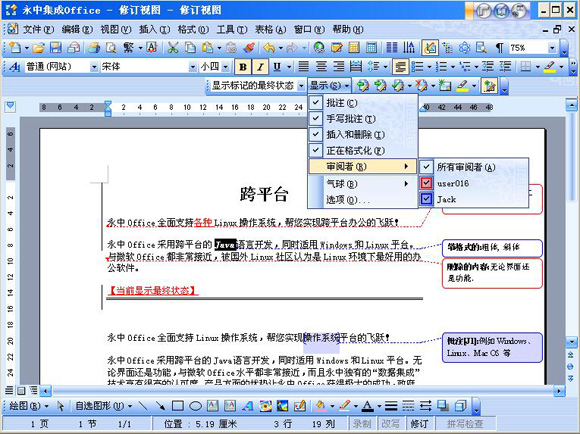Click the Cut scissors icon

pyautogui.click(x=173, y=47)
